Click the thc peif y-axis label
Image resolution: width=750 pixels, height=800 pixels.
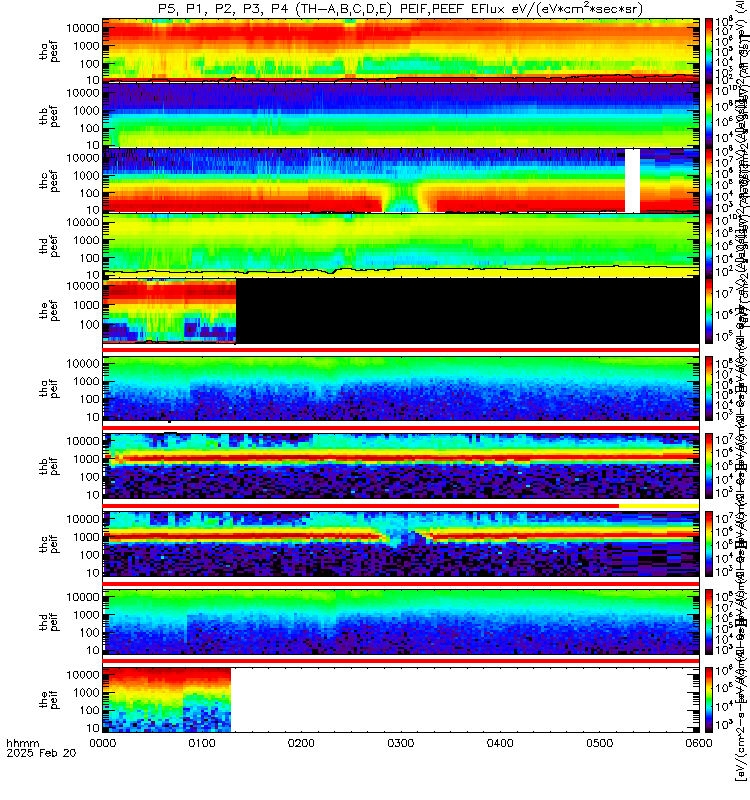(x=49, y=544)
